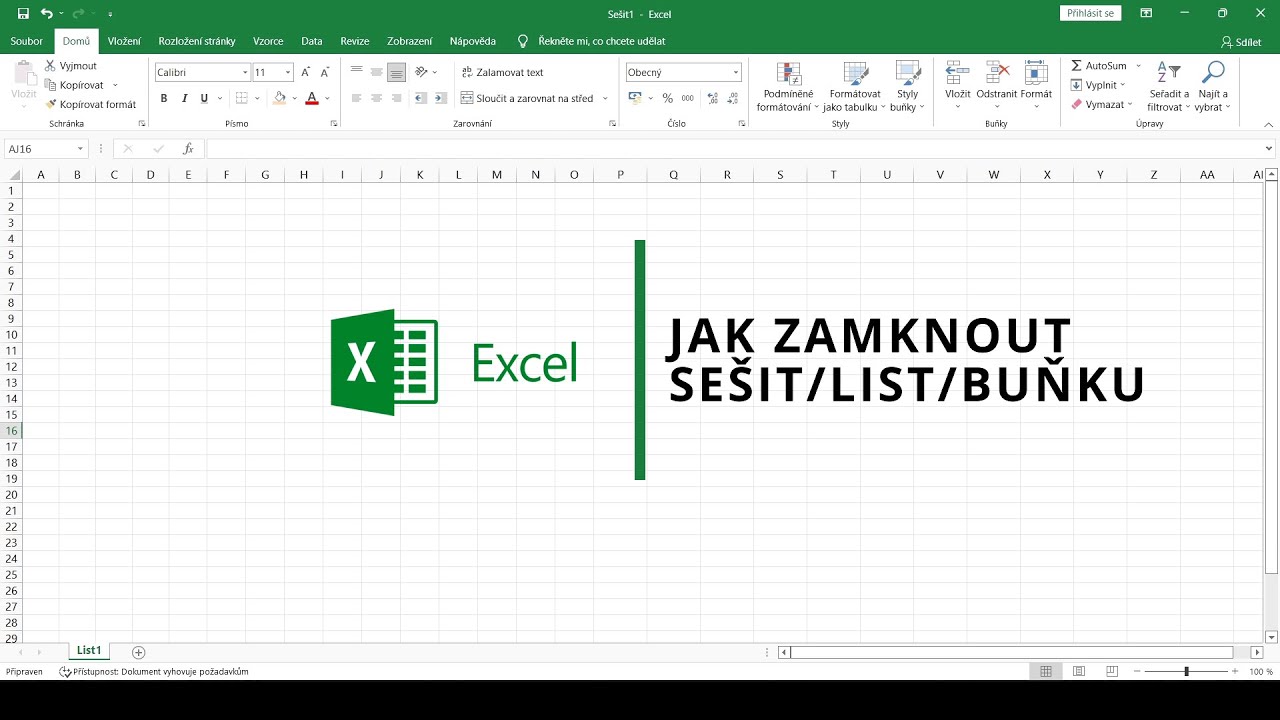Cut selection with the Vyjmout command
The height and width of the screenshot is (720, 1280).
click(x=71, y=66)
